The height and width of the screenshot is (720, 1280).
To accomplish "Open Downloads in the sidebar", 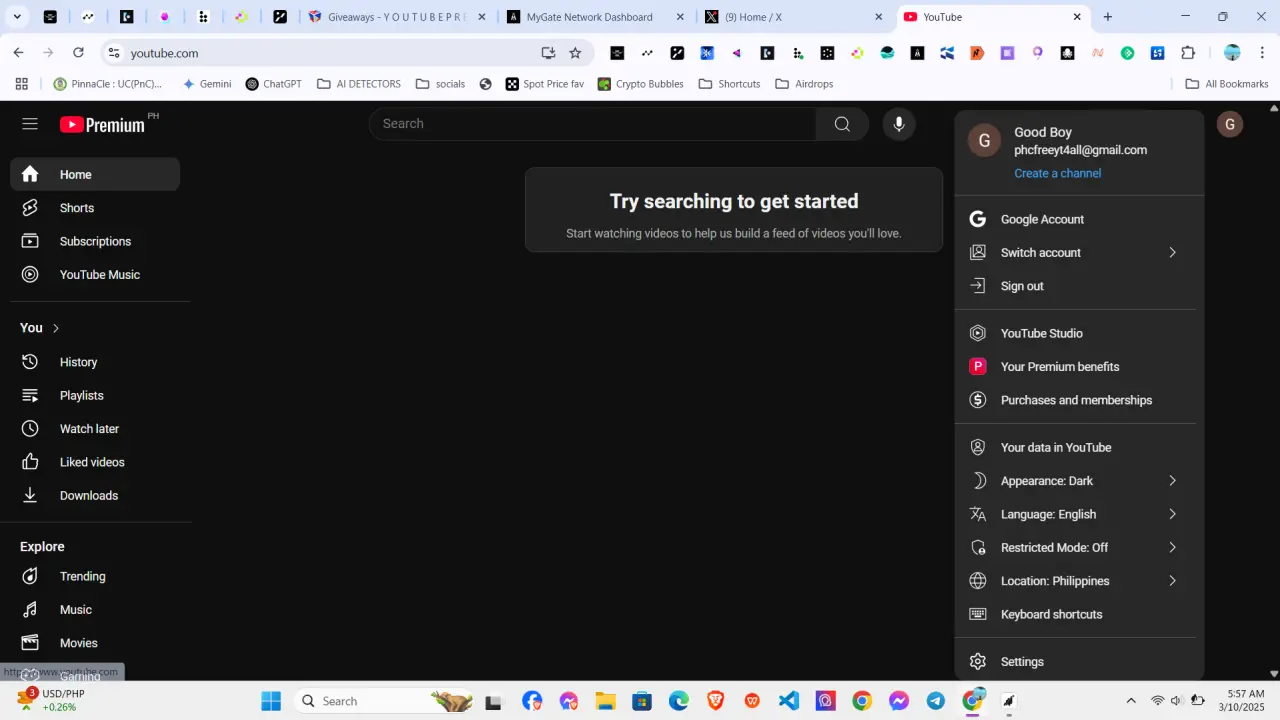I will [95, 495].
